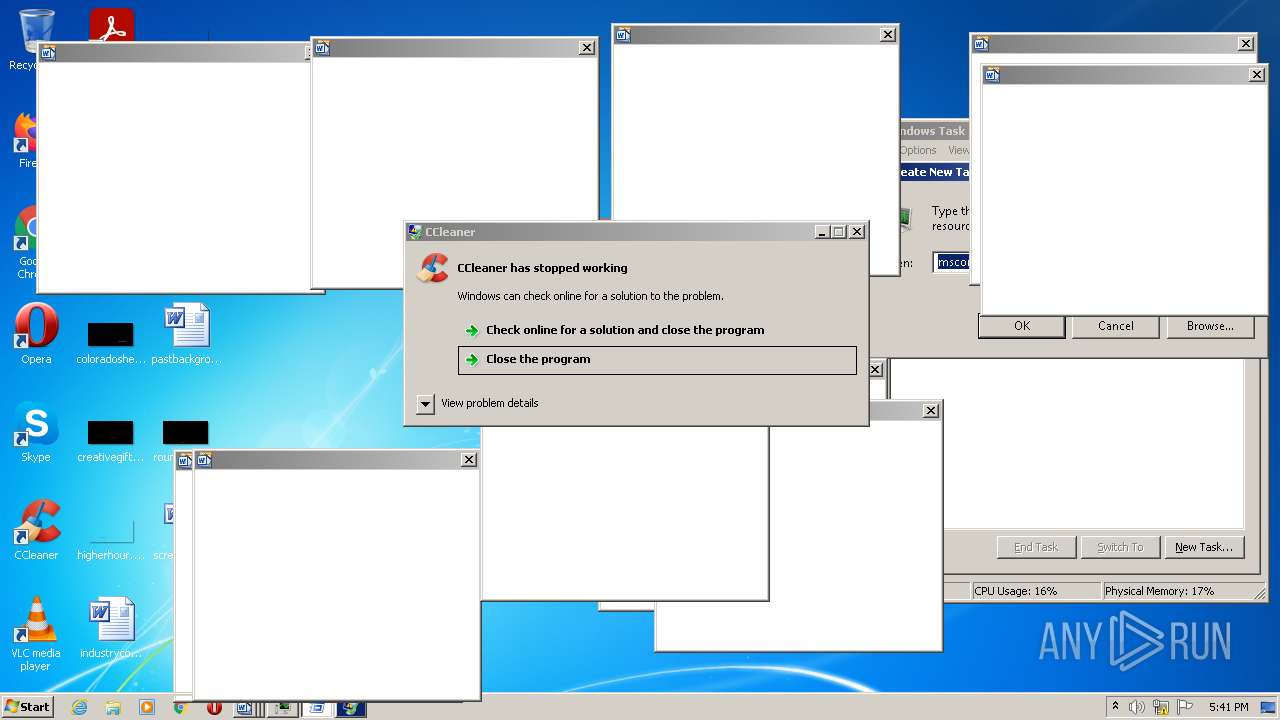This screenshot has height=720, width=1280.
Task: Select the higherhour... file on the desktop
Action: [x=111, y=538]
